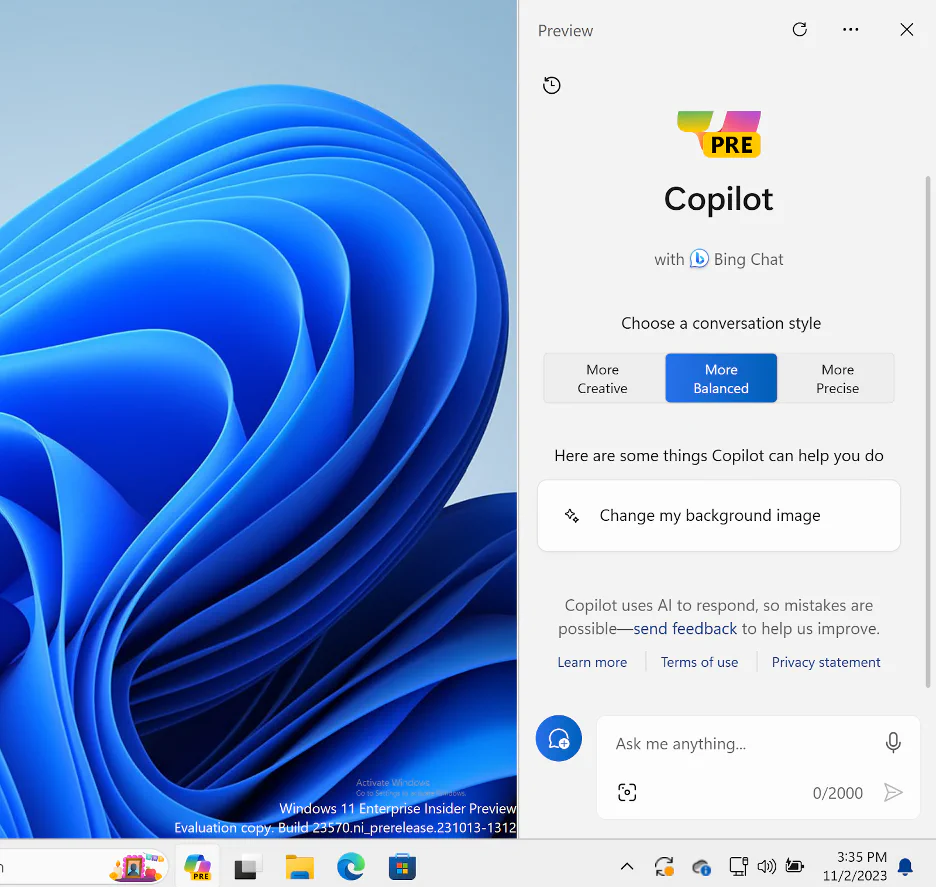Screen dimensions: 936x888
Task: Add a screenshot using the capture icon
Action: tap(626, 792)
